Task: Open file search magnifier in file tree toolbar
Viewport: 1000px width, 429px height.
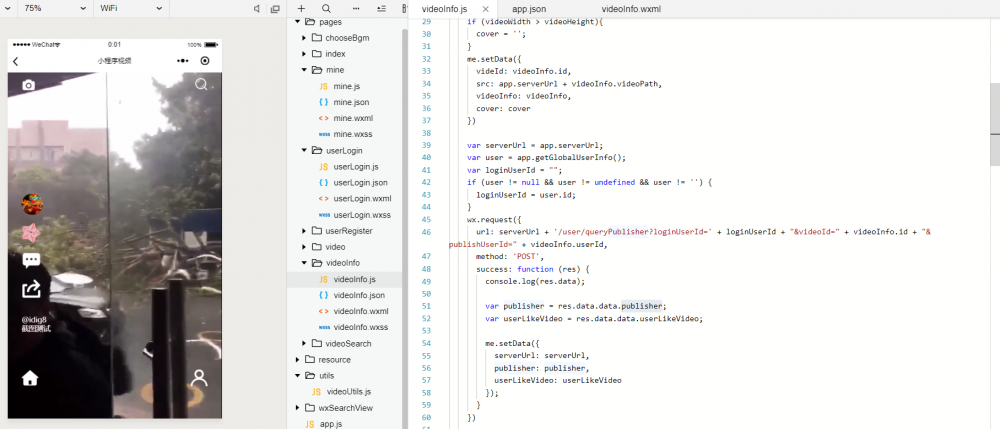Action: 327,8
